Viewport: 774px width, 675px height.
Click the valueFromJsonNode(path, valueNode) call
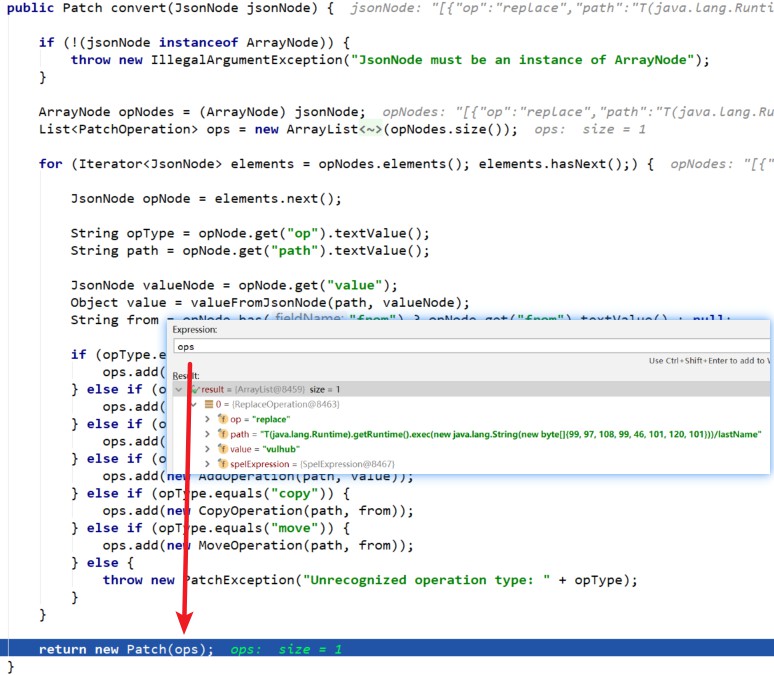tap(326, 303)
